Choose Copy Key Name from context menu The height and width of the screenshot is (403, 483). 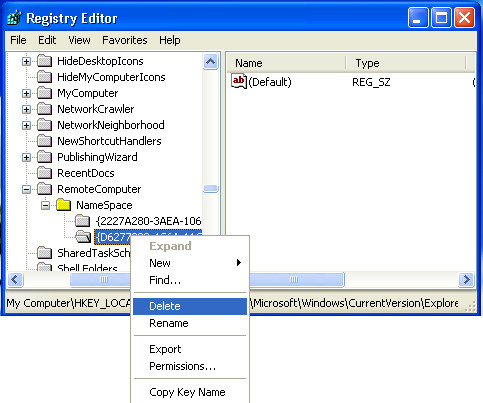190,392
